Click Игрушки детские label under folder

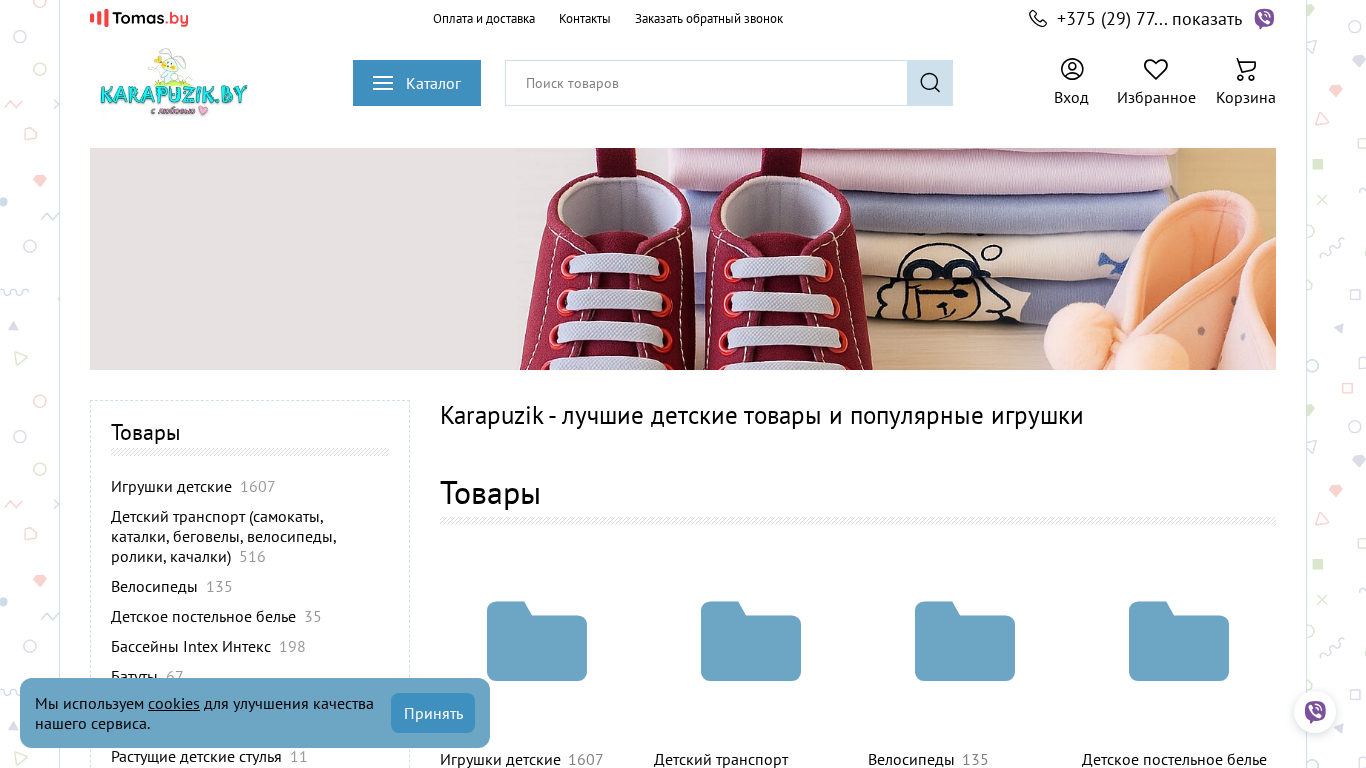point(500,759)
